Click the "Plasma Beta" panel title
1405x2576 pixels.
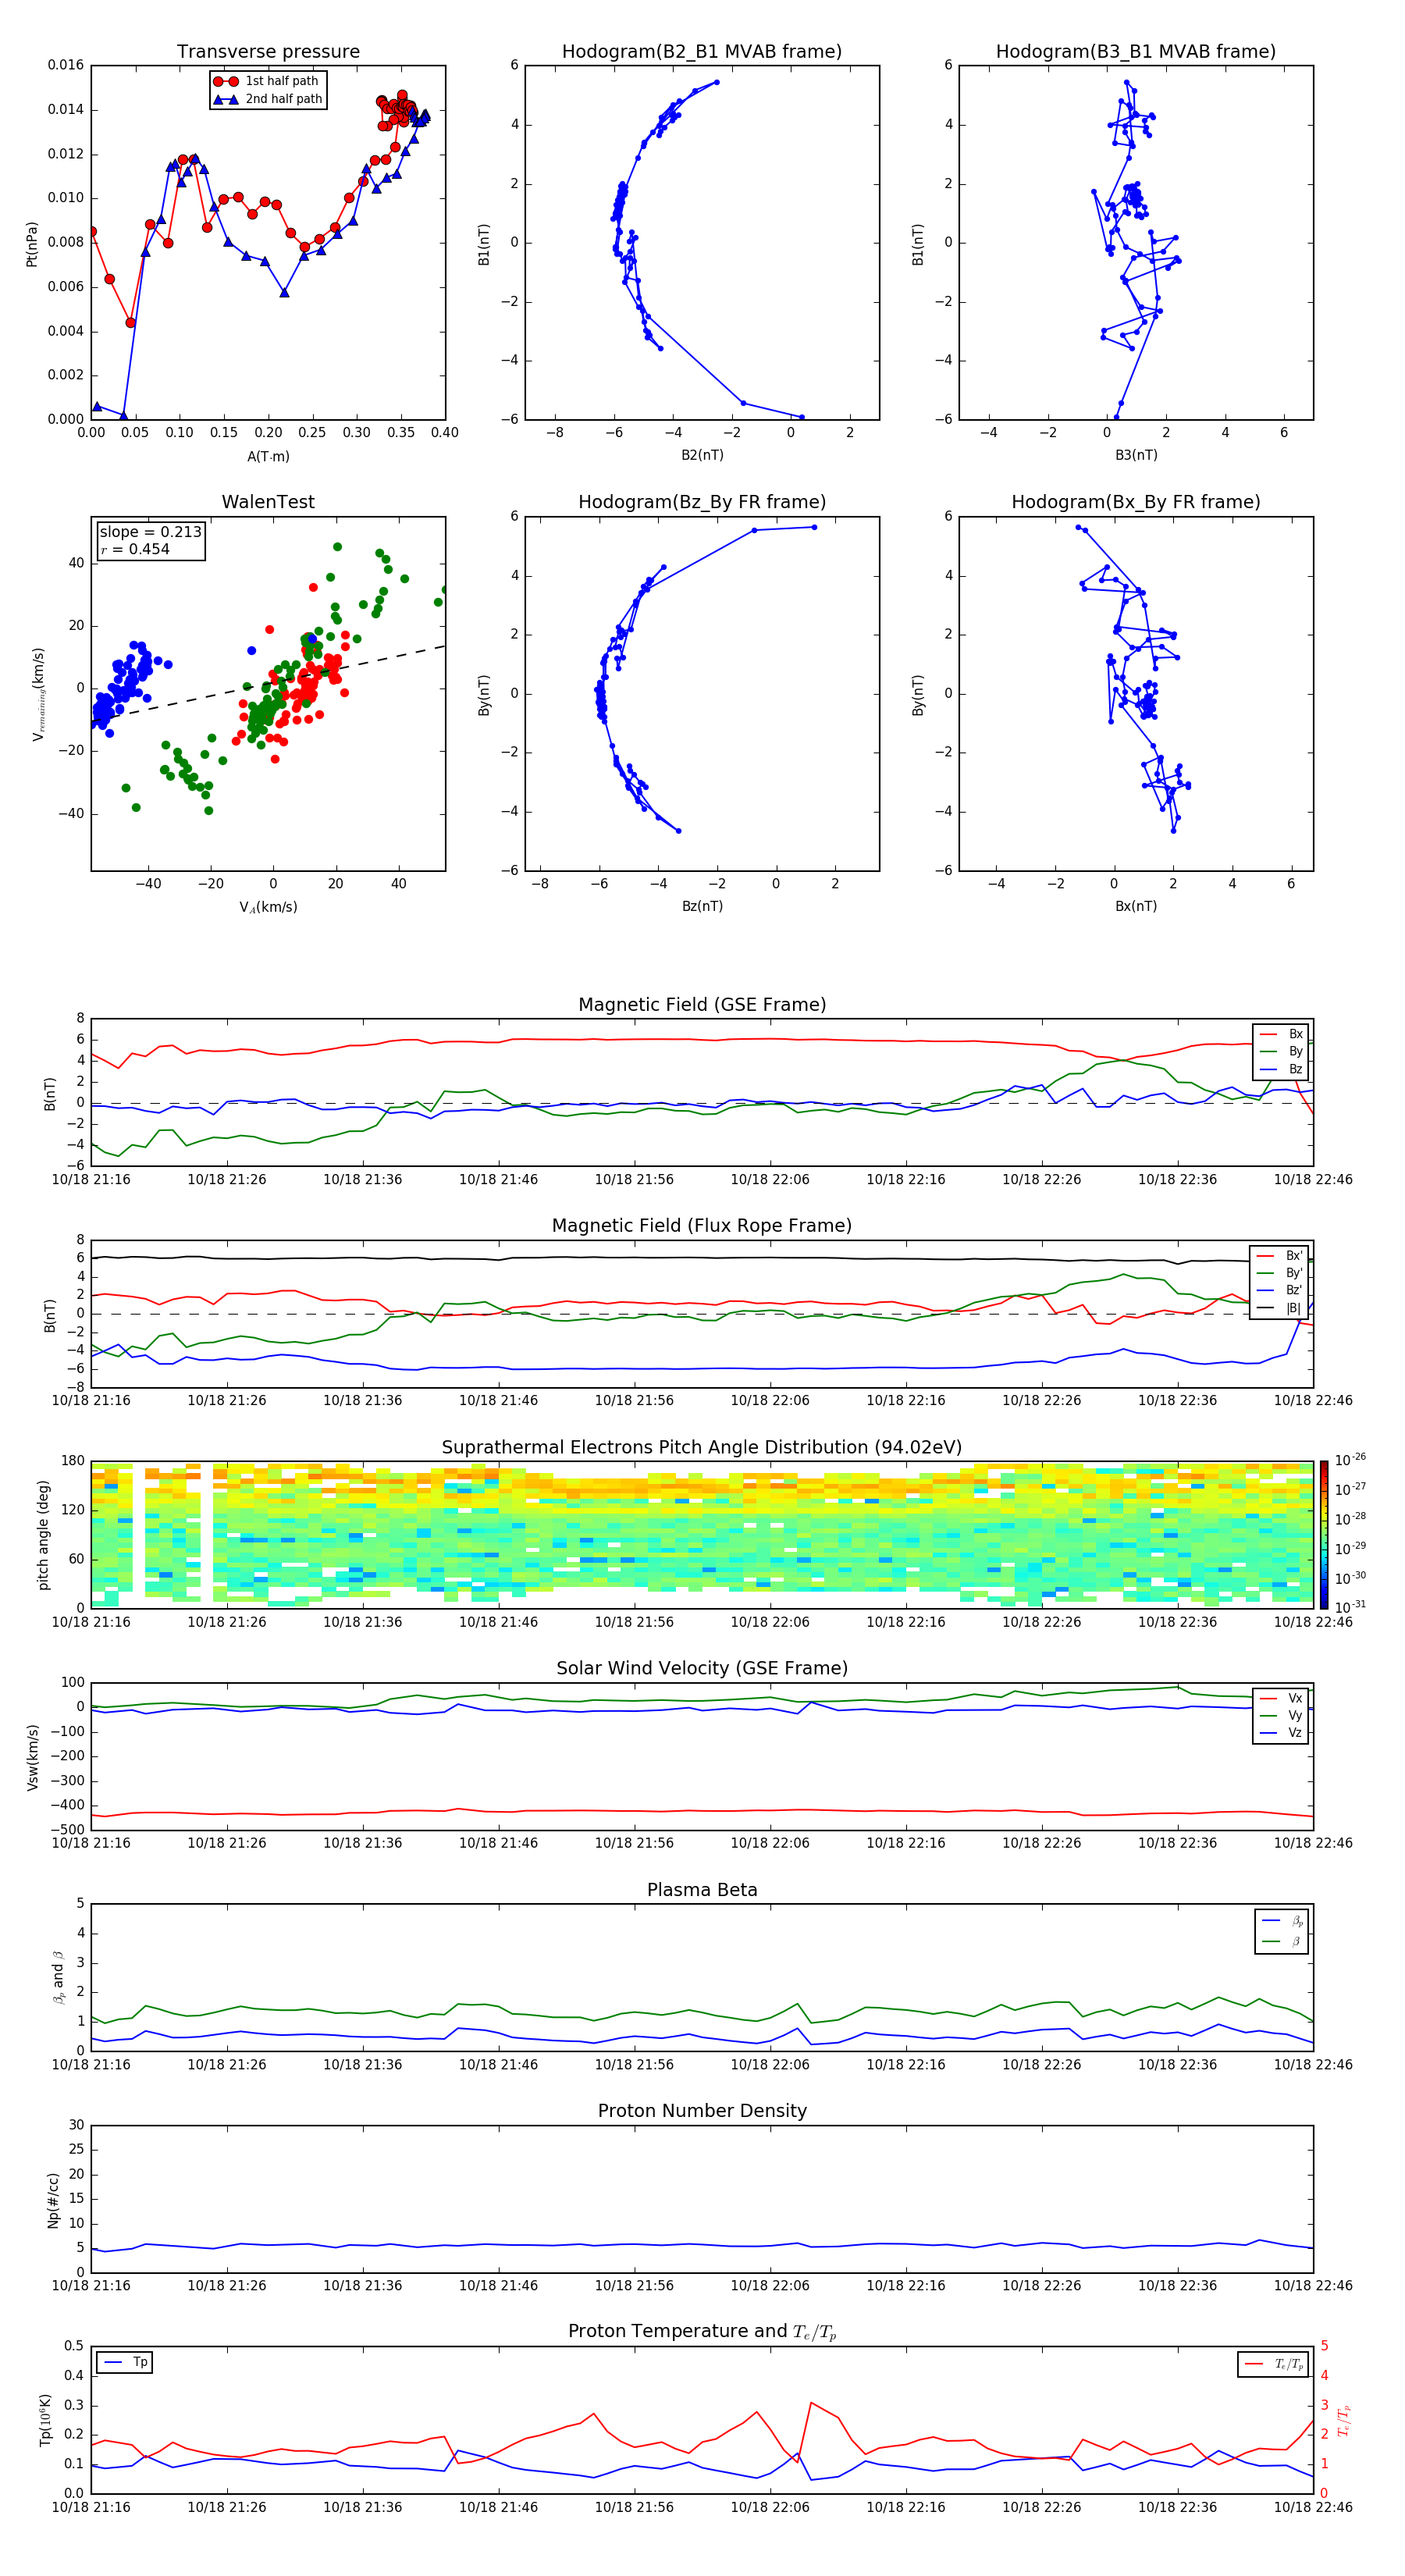tap(702, 1890)
